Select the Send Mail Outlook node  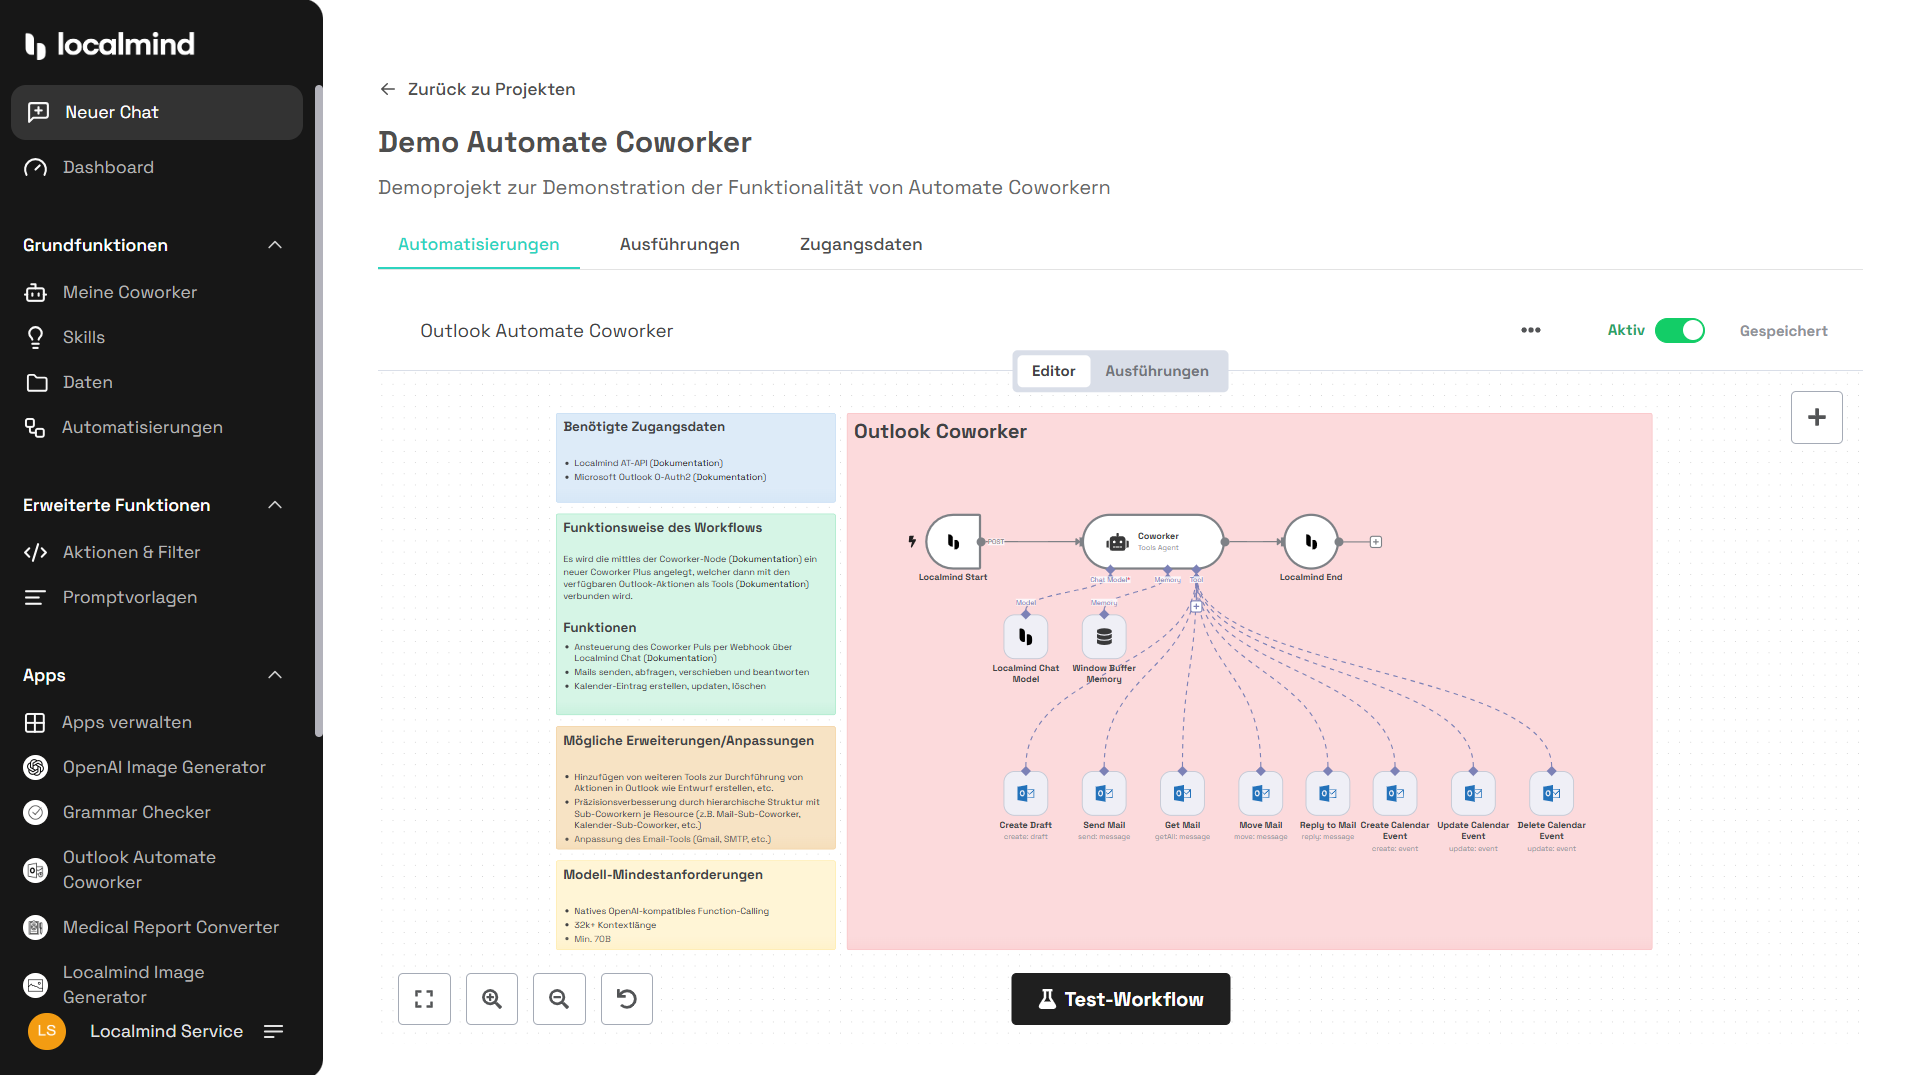point(1104,794)
